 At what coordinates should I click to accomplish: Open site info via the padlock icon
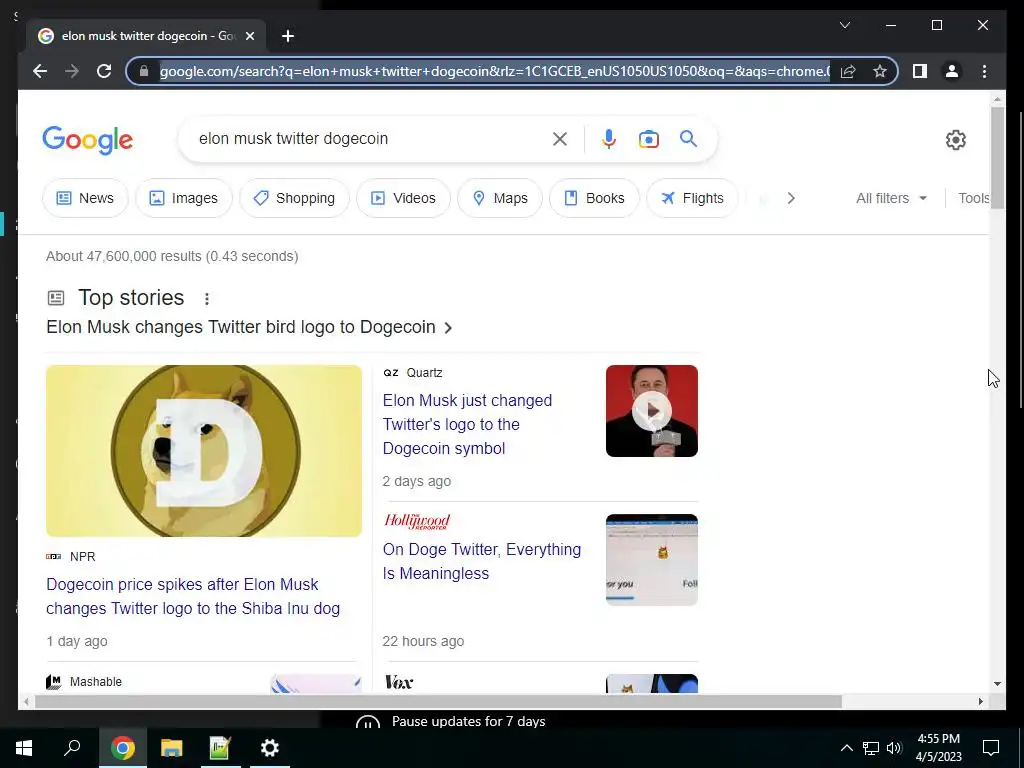coord(144,71)
